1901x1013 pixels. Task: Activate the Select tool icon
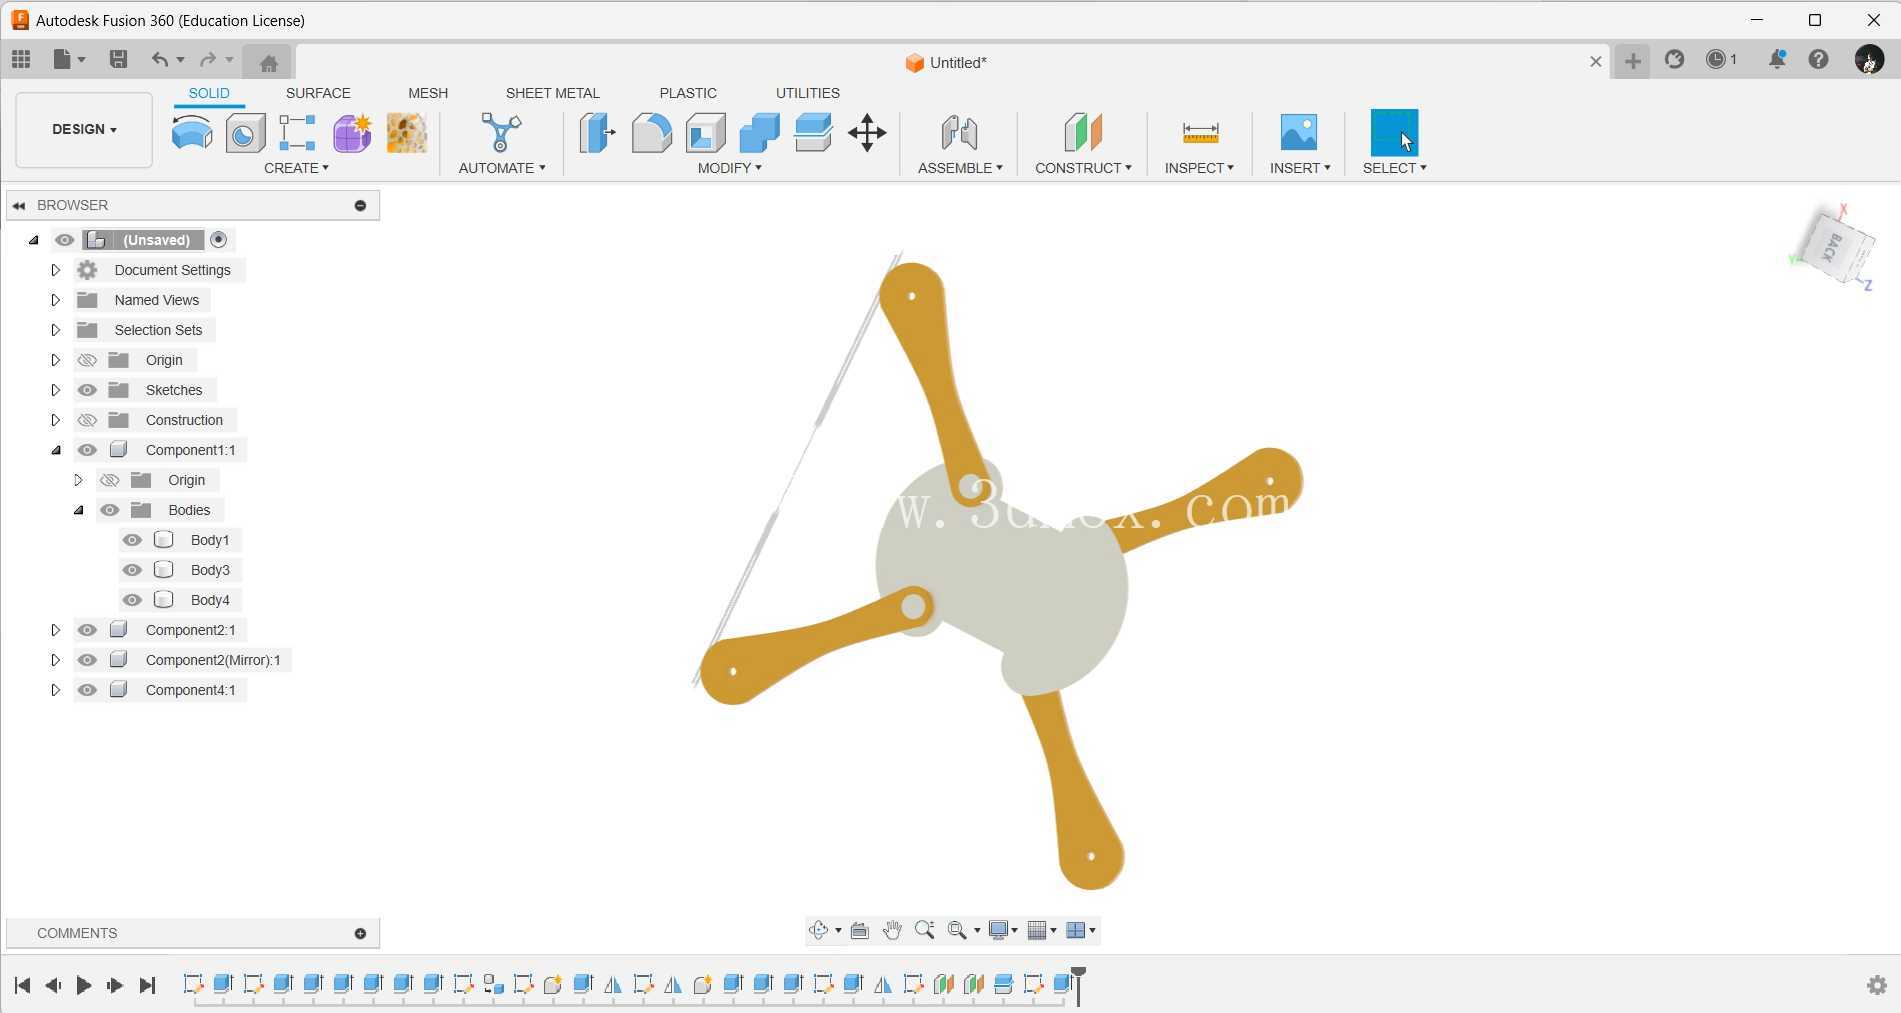point(1394,132)
